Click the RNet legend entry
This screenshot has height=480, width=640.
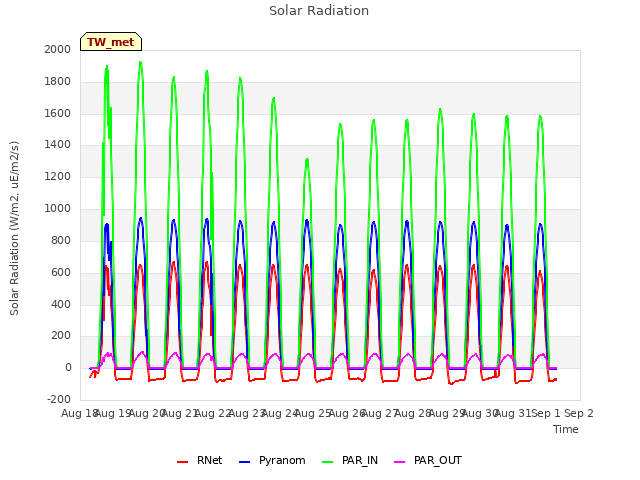200,461
